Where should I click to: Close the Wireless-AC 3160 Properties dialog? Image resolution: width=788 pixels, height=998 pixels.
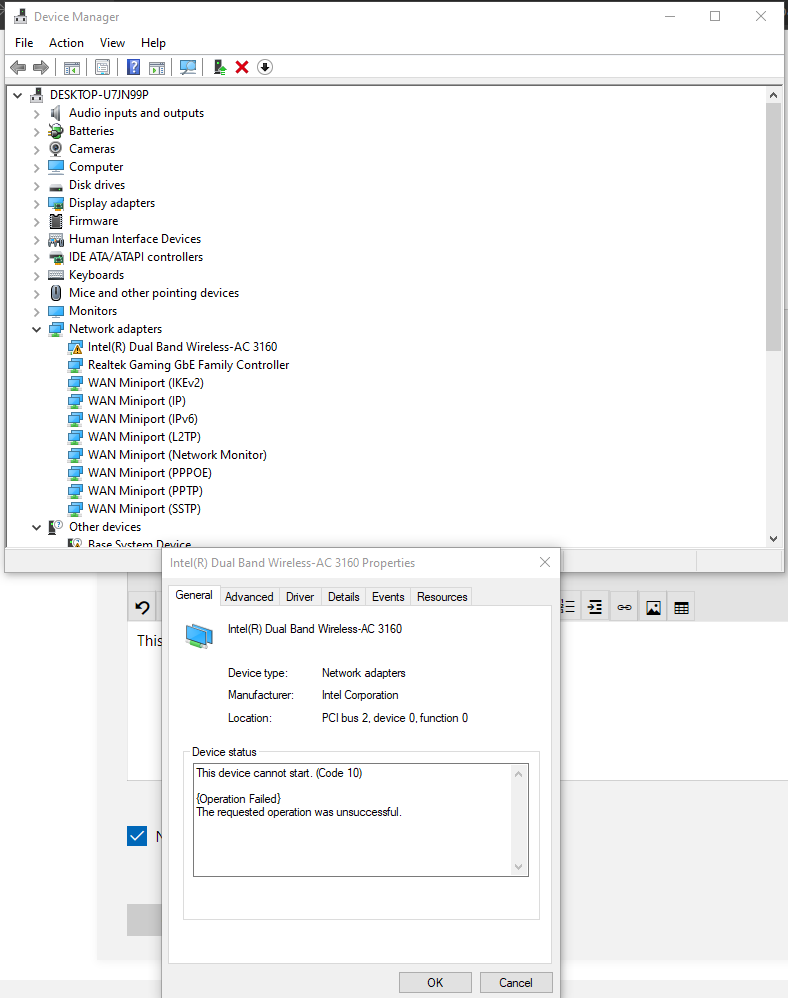coord(545,562)
